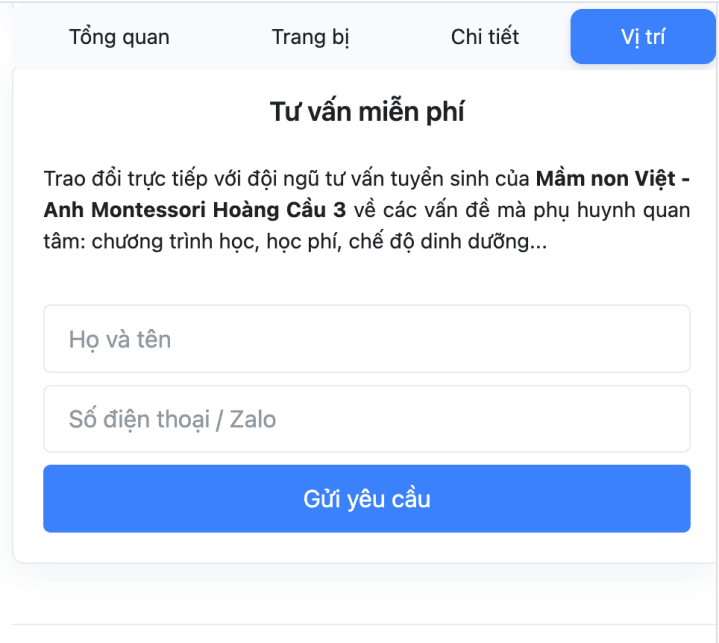Click the phrase đội ngũ tư vấn
The height and width of the screenshot is (643, 719).
pos(315,179)
